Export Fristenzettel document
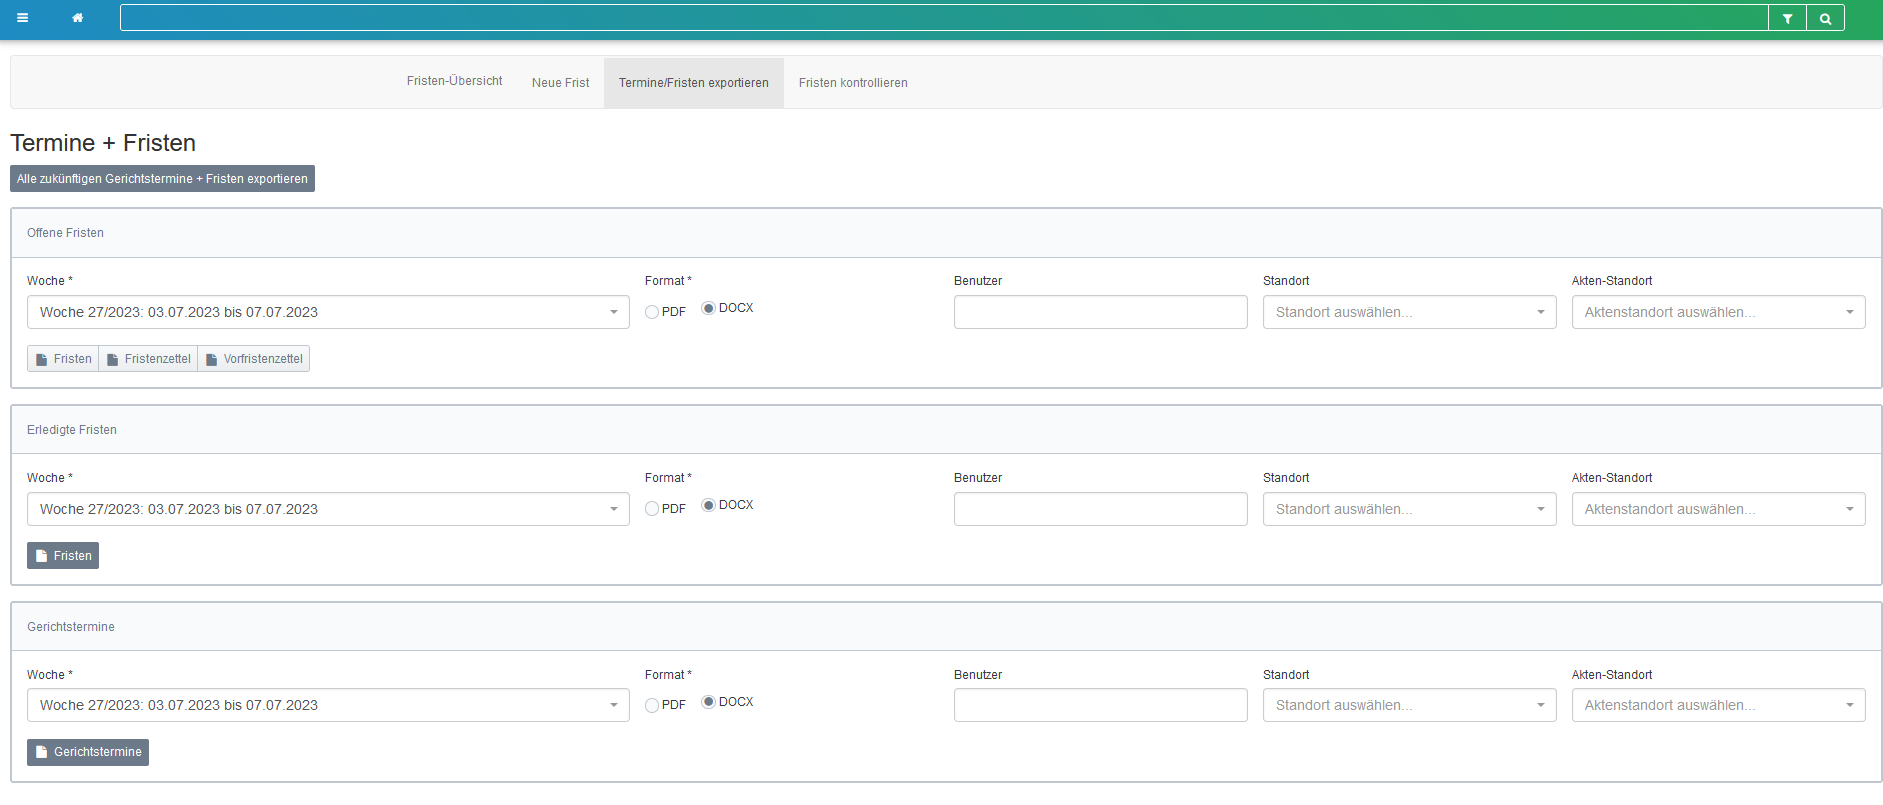Image resolution: width=1883 pixels, height=805 pixels. point(148,359)
